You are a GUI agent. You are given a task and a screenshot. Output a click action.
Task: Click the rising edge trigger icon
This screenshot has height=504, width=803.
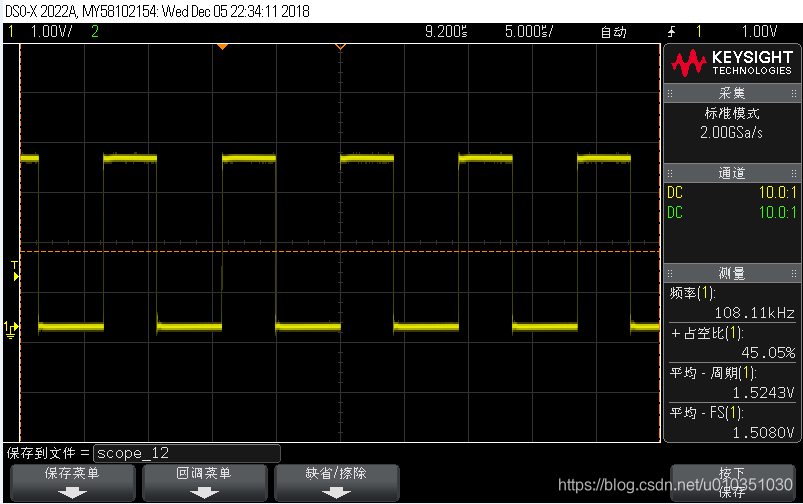(x=672, y=32)
